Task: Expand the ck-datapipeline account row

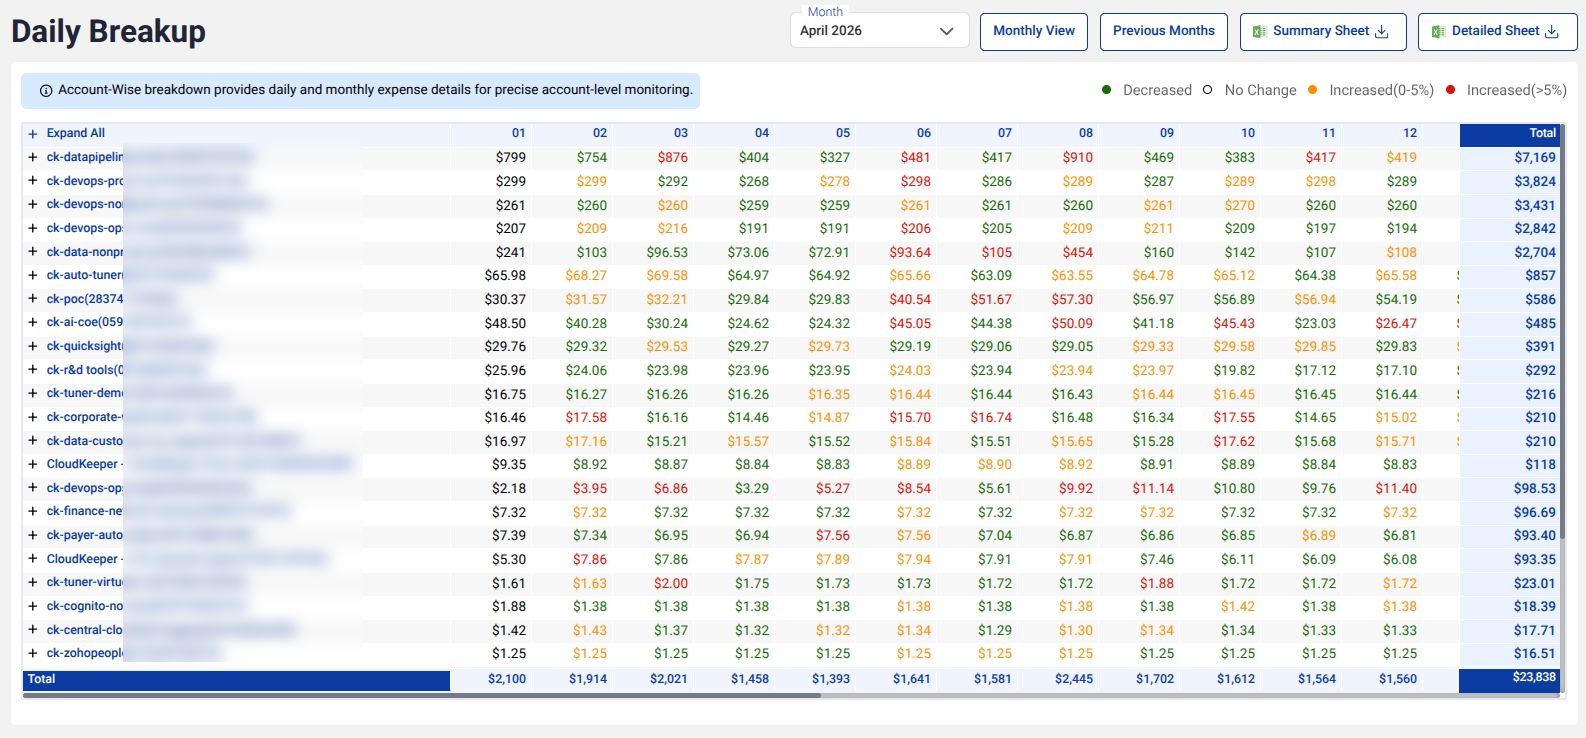Action: [x=33, y=157]
